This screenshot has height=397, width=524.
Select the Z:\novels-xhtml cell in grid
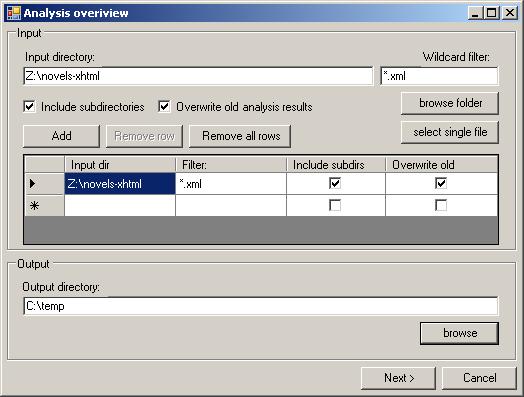pyautogui.click(x=120, y=183)
